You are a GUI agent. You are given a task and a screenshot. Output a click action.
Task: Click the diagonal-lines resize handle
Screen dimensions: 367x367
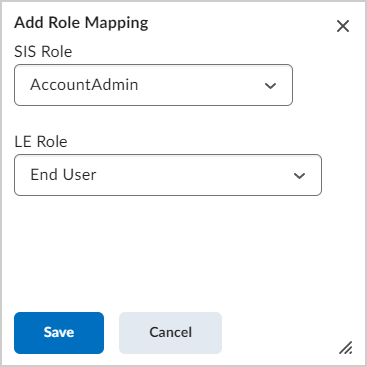[346, 347]
